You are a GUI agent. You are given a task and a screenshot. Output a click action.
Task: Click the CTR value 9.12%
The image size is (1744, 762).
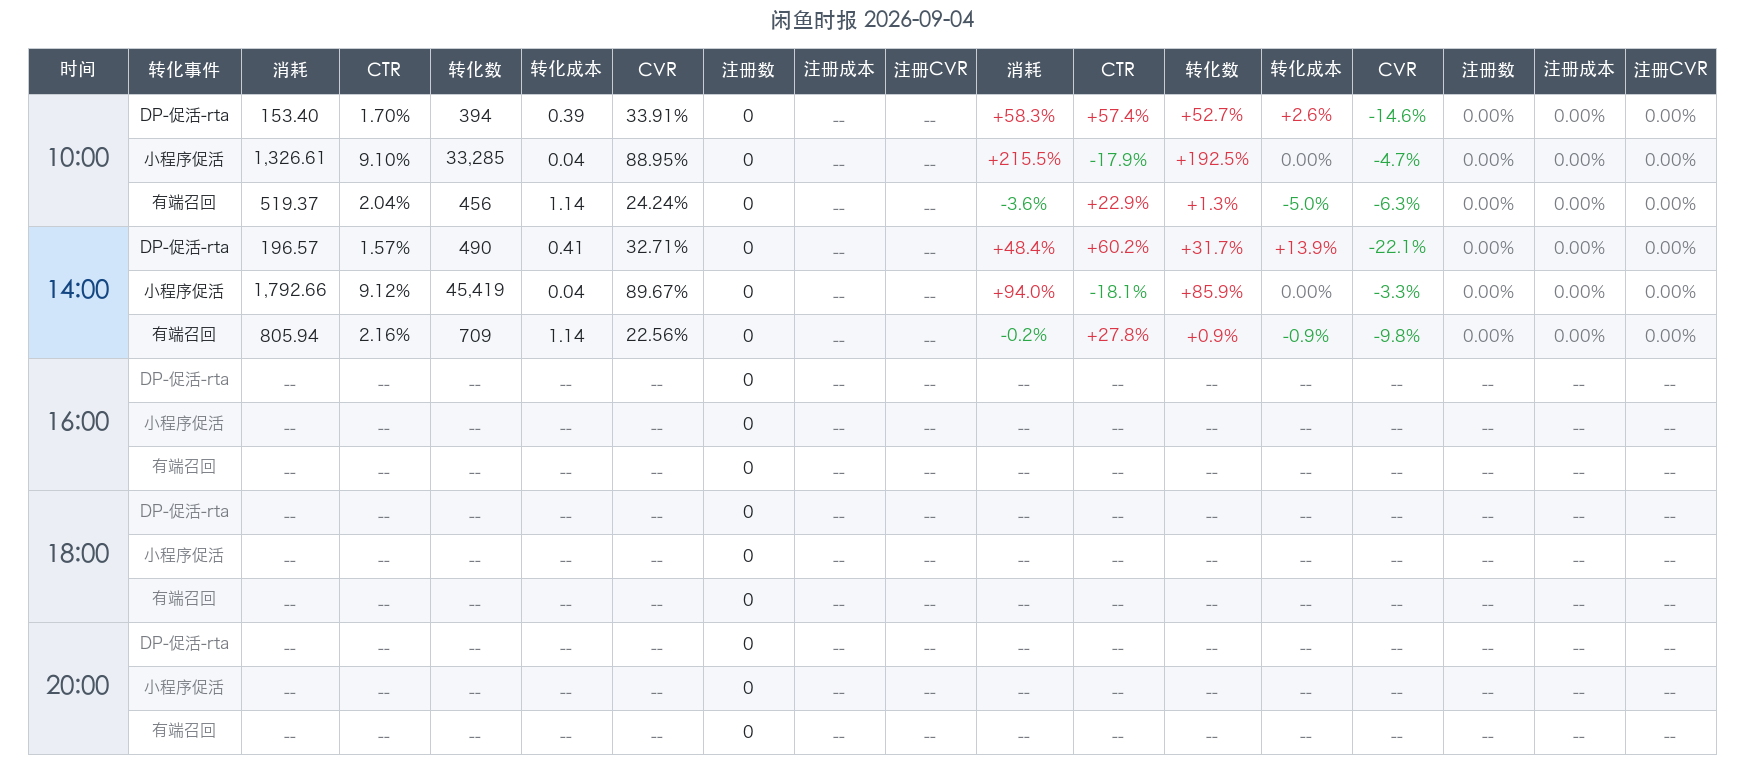(x=385, y=292)
